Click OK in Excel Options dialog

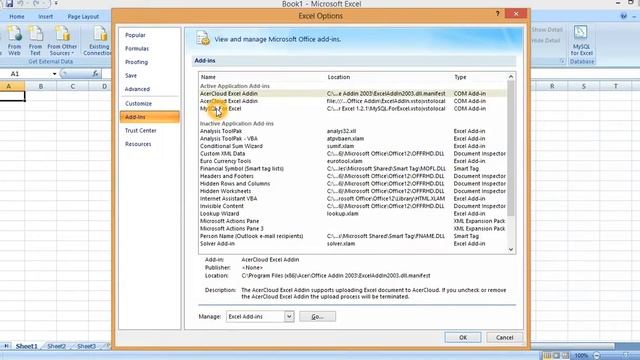pyautogui.click(x=463, y=338)
